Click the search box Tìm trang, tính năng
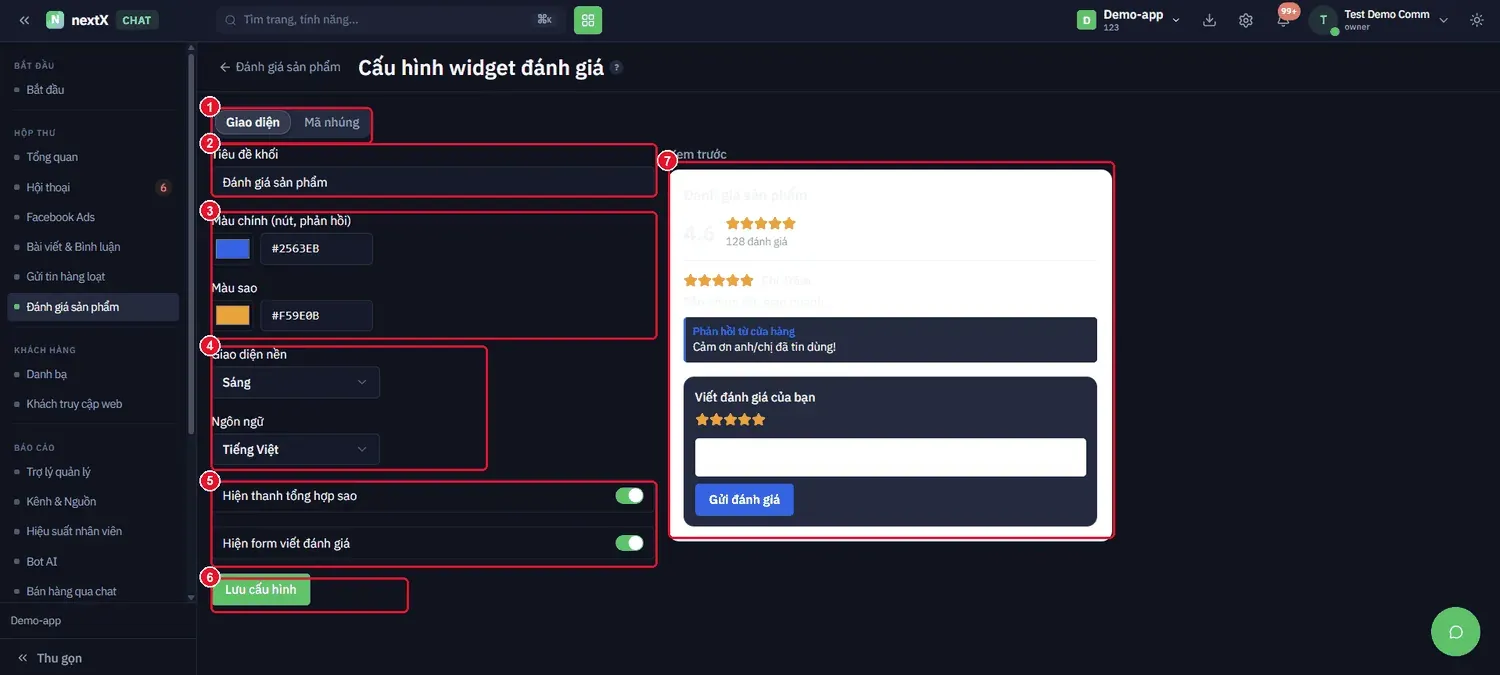Screen dimensions: 1500x675 (x=390, y=19)
